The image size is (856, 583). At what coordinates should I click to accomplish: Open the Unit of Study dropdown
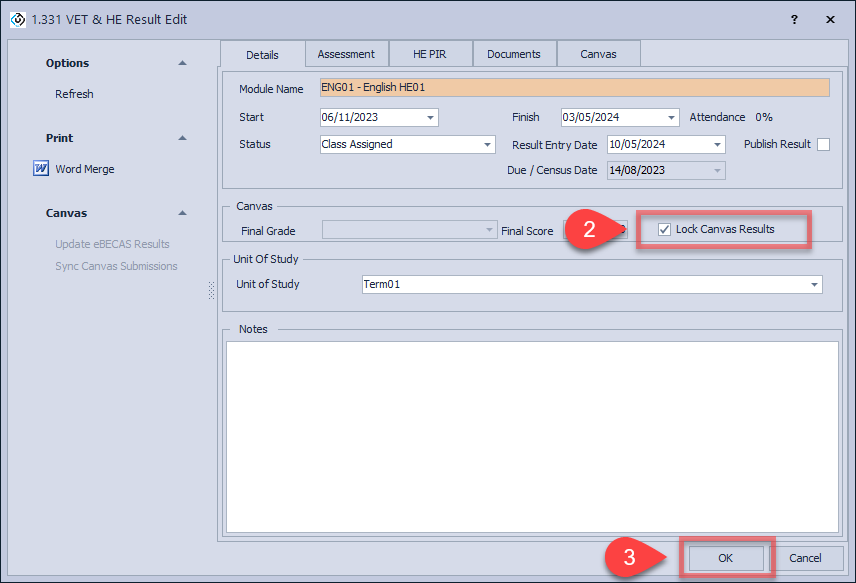[814, 285]
